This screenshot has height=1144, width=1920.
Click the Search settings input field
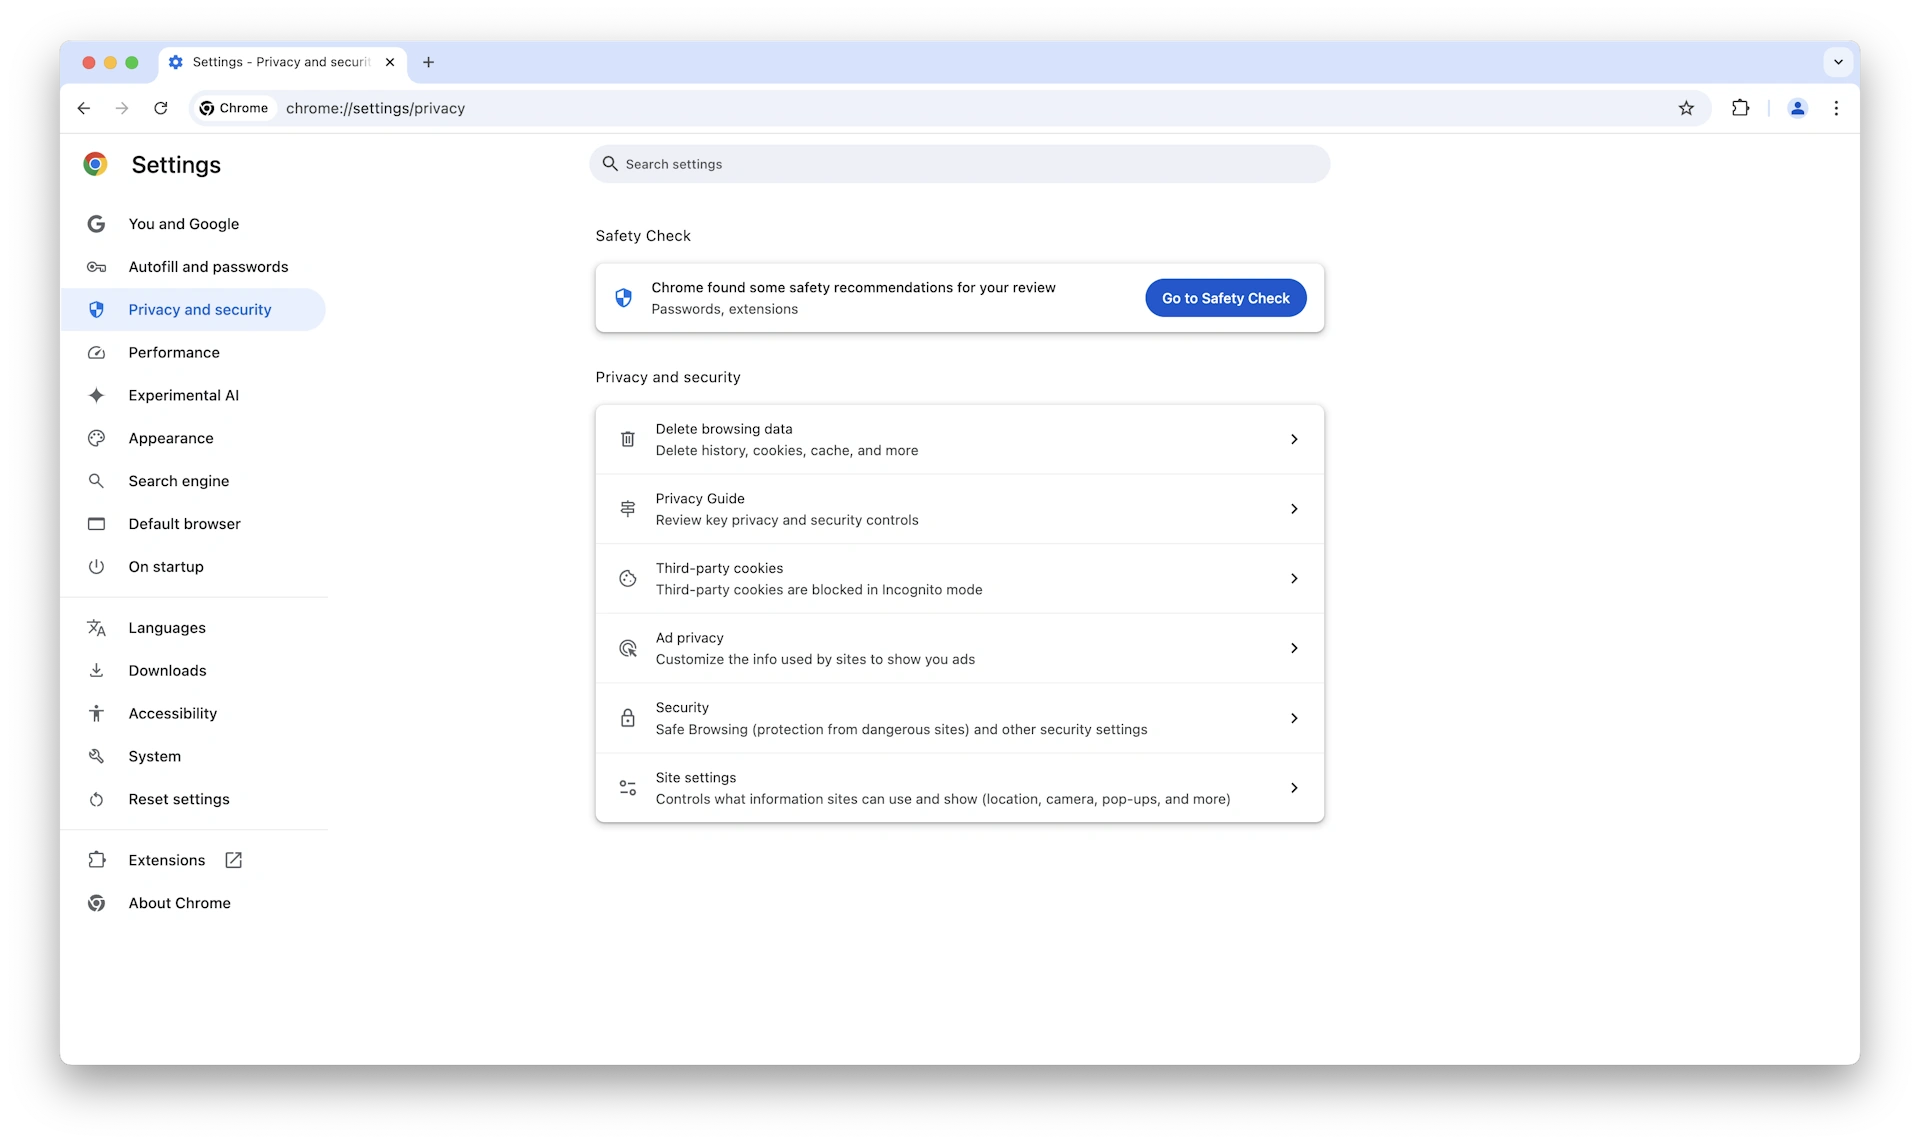(x=960, y=163)
